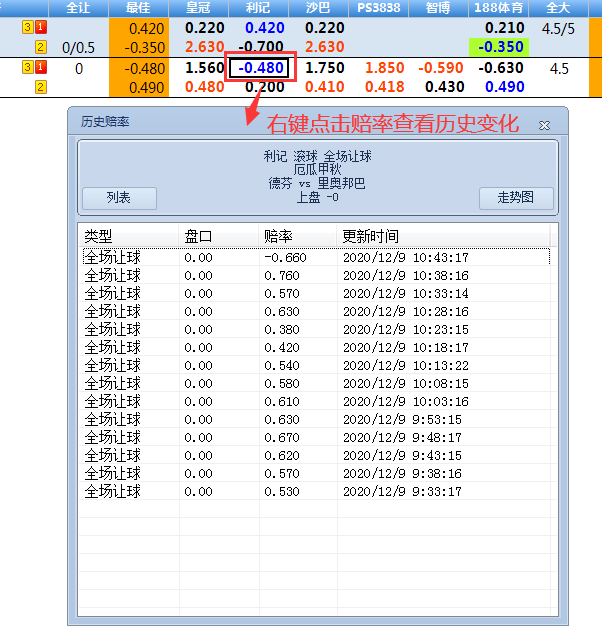The width and height of the screenshot is (602, 640).
Task: Click the 类型 column header
Action: (128, 236)
